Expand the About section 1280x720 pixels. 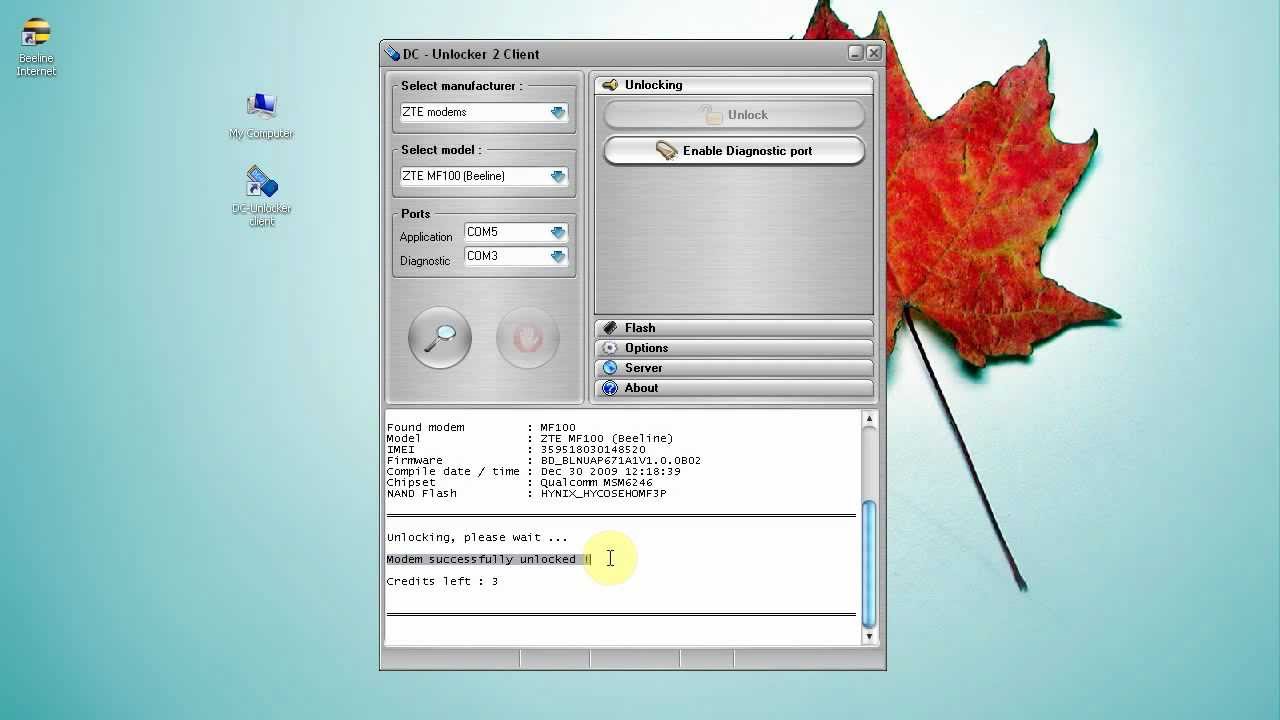(x=734, y=388)
